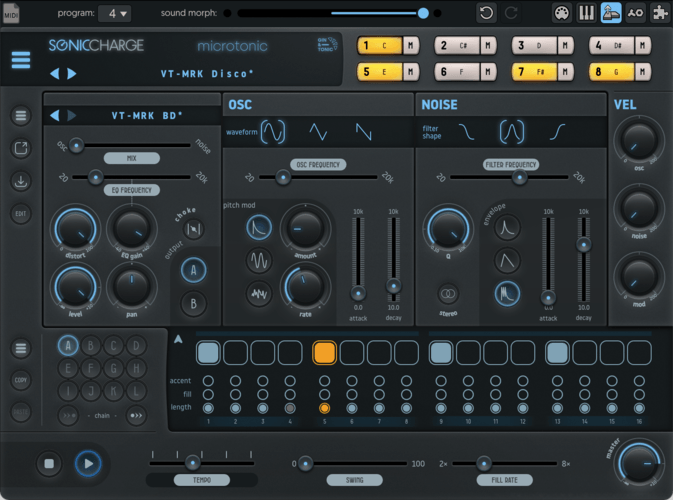The width and height of the screenshot is (673, 500).
Task: Toggle the noise stereo icon
Action: coord(449,294)
